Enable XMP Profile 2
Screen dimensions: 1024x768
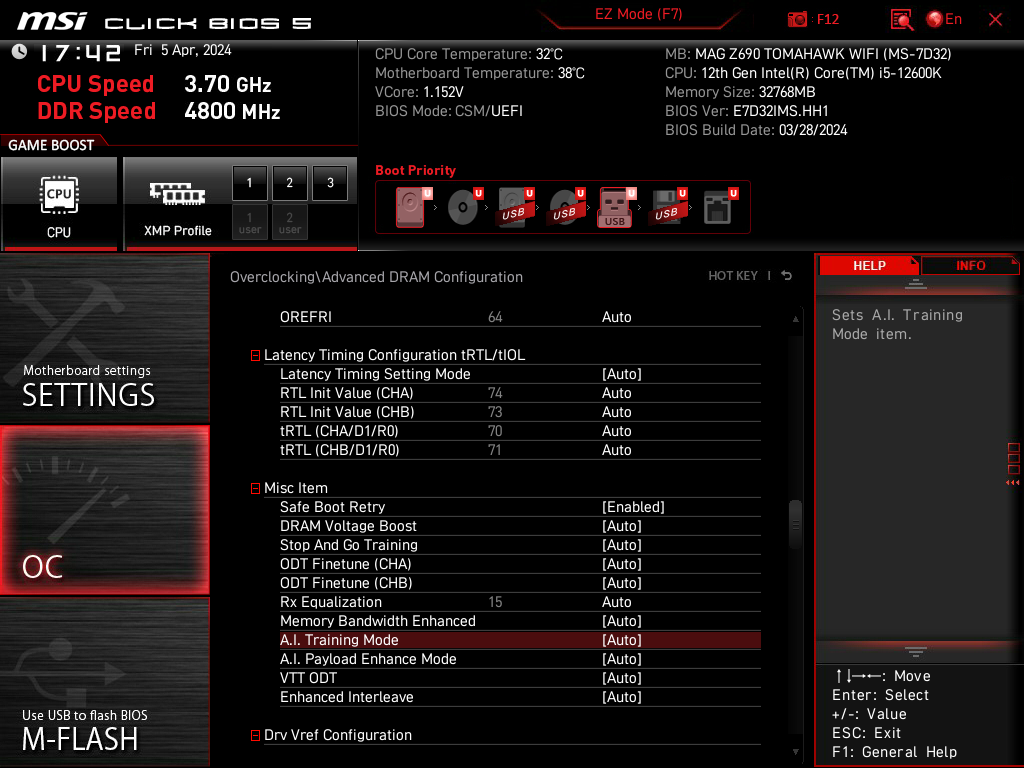pyautogui.click(x=289, y=183)
